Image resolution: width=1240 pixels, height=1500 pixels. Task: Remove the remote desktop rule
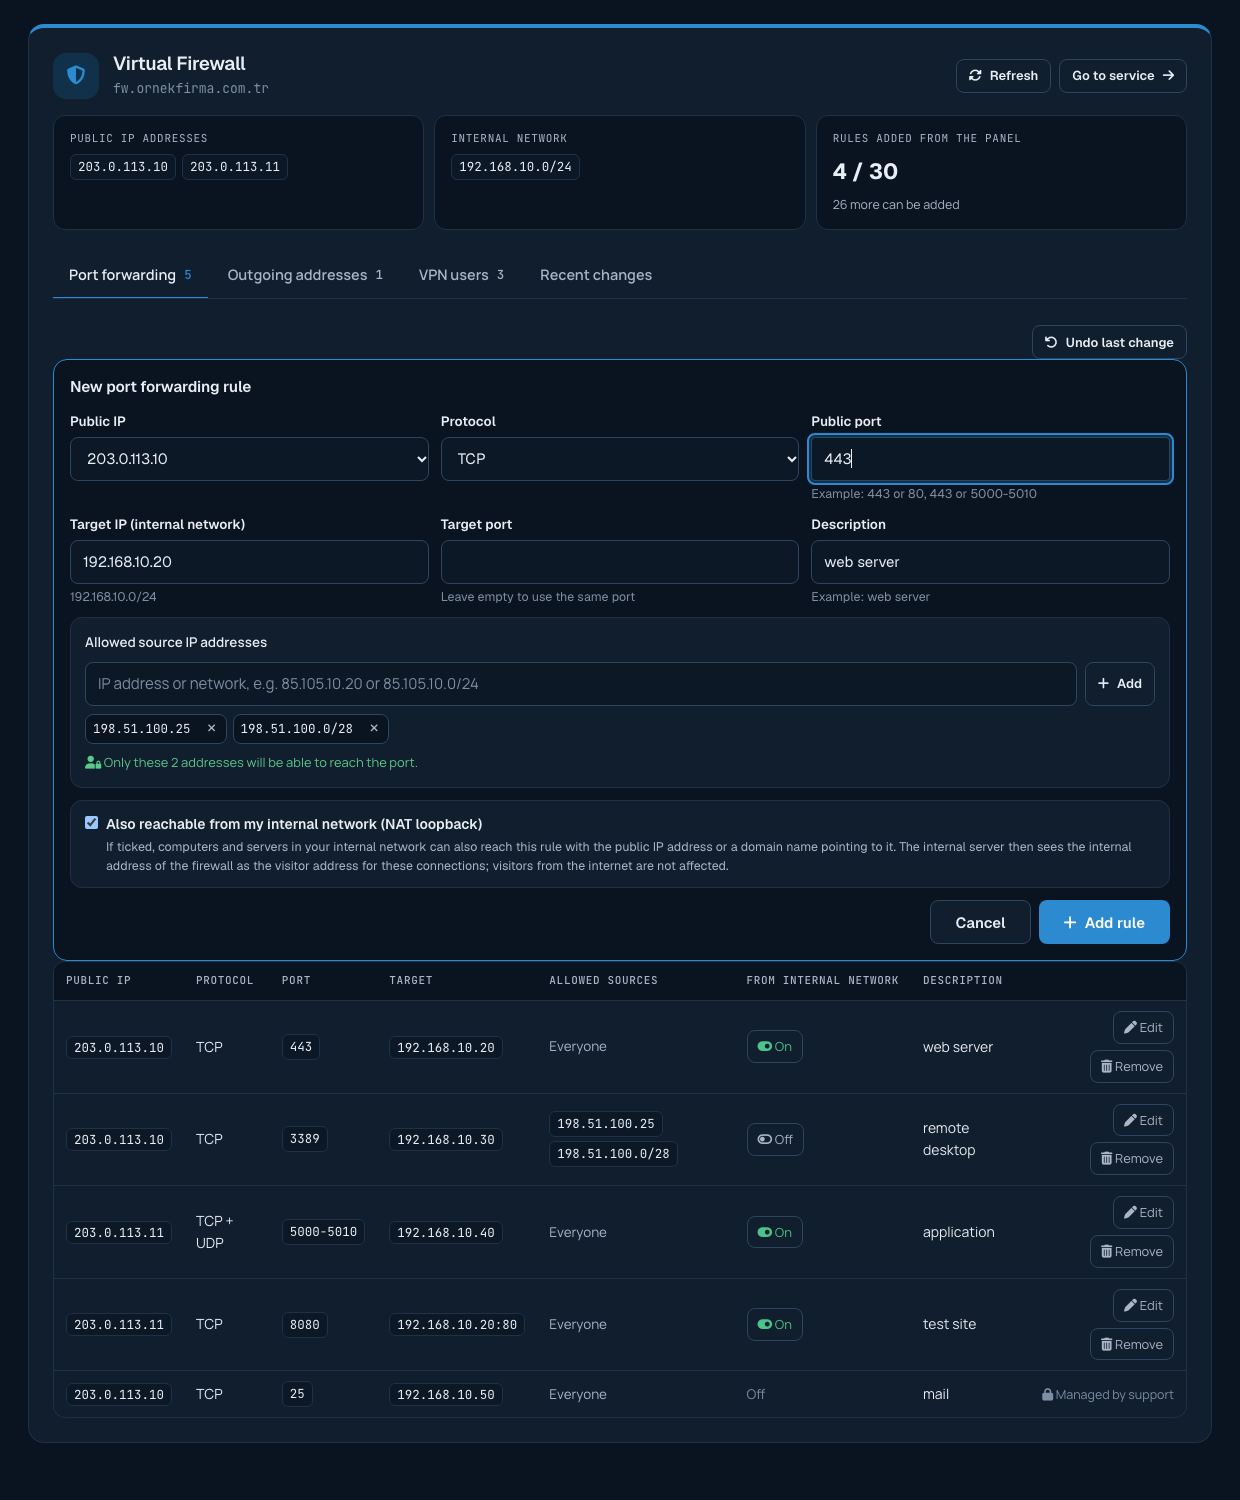click(x=1132, y=1159)
